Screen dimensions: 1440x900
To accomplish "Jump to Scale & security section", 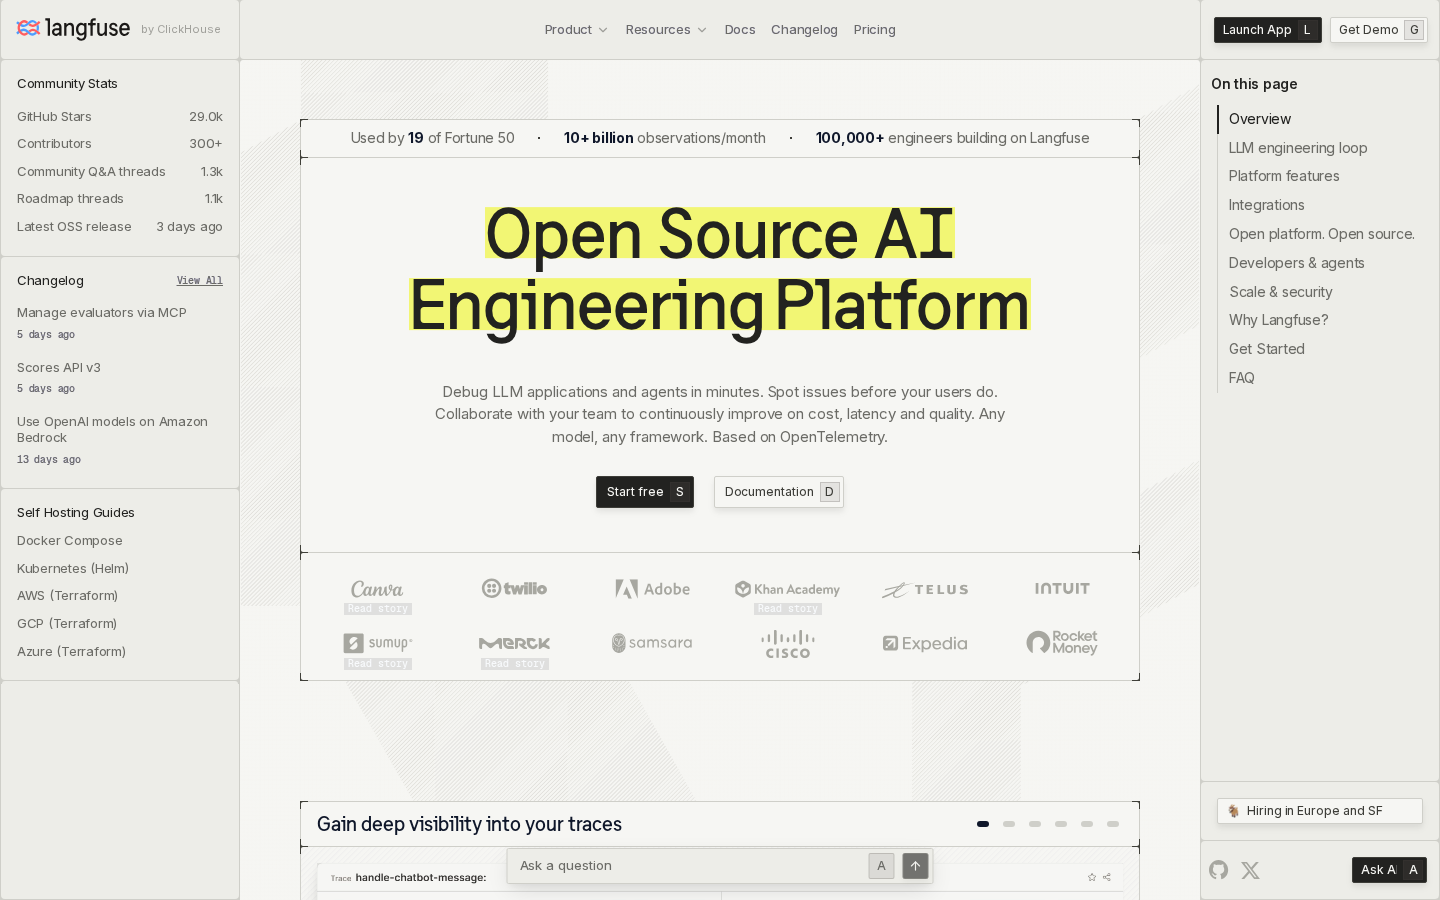I will 1281,292.
